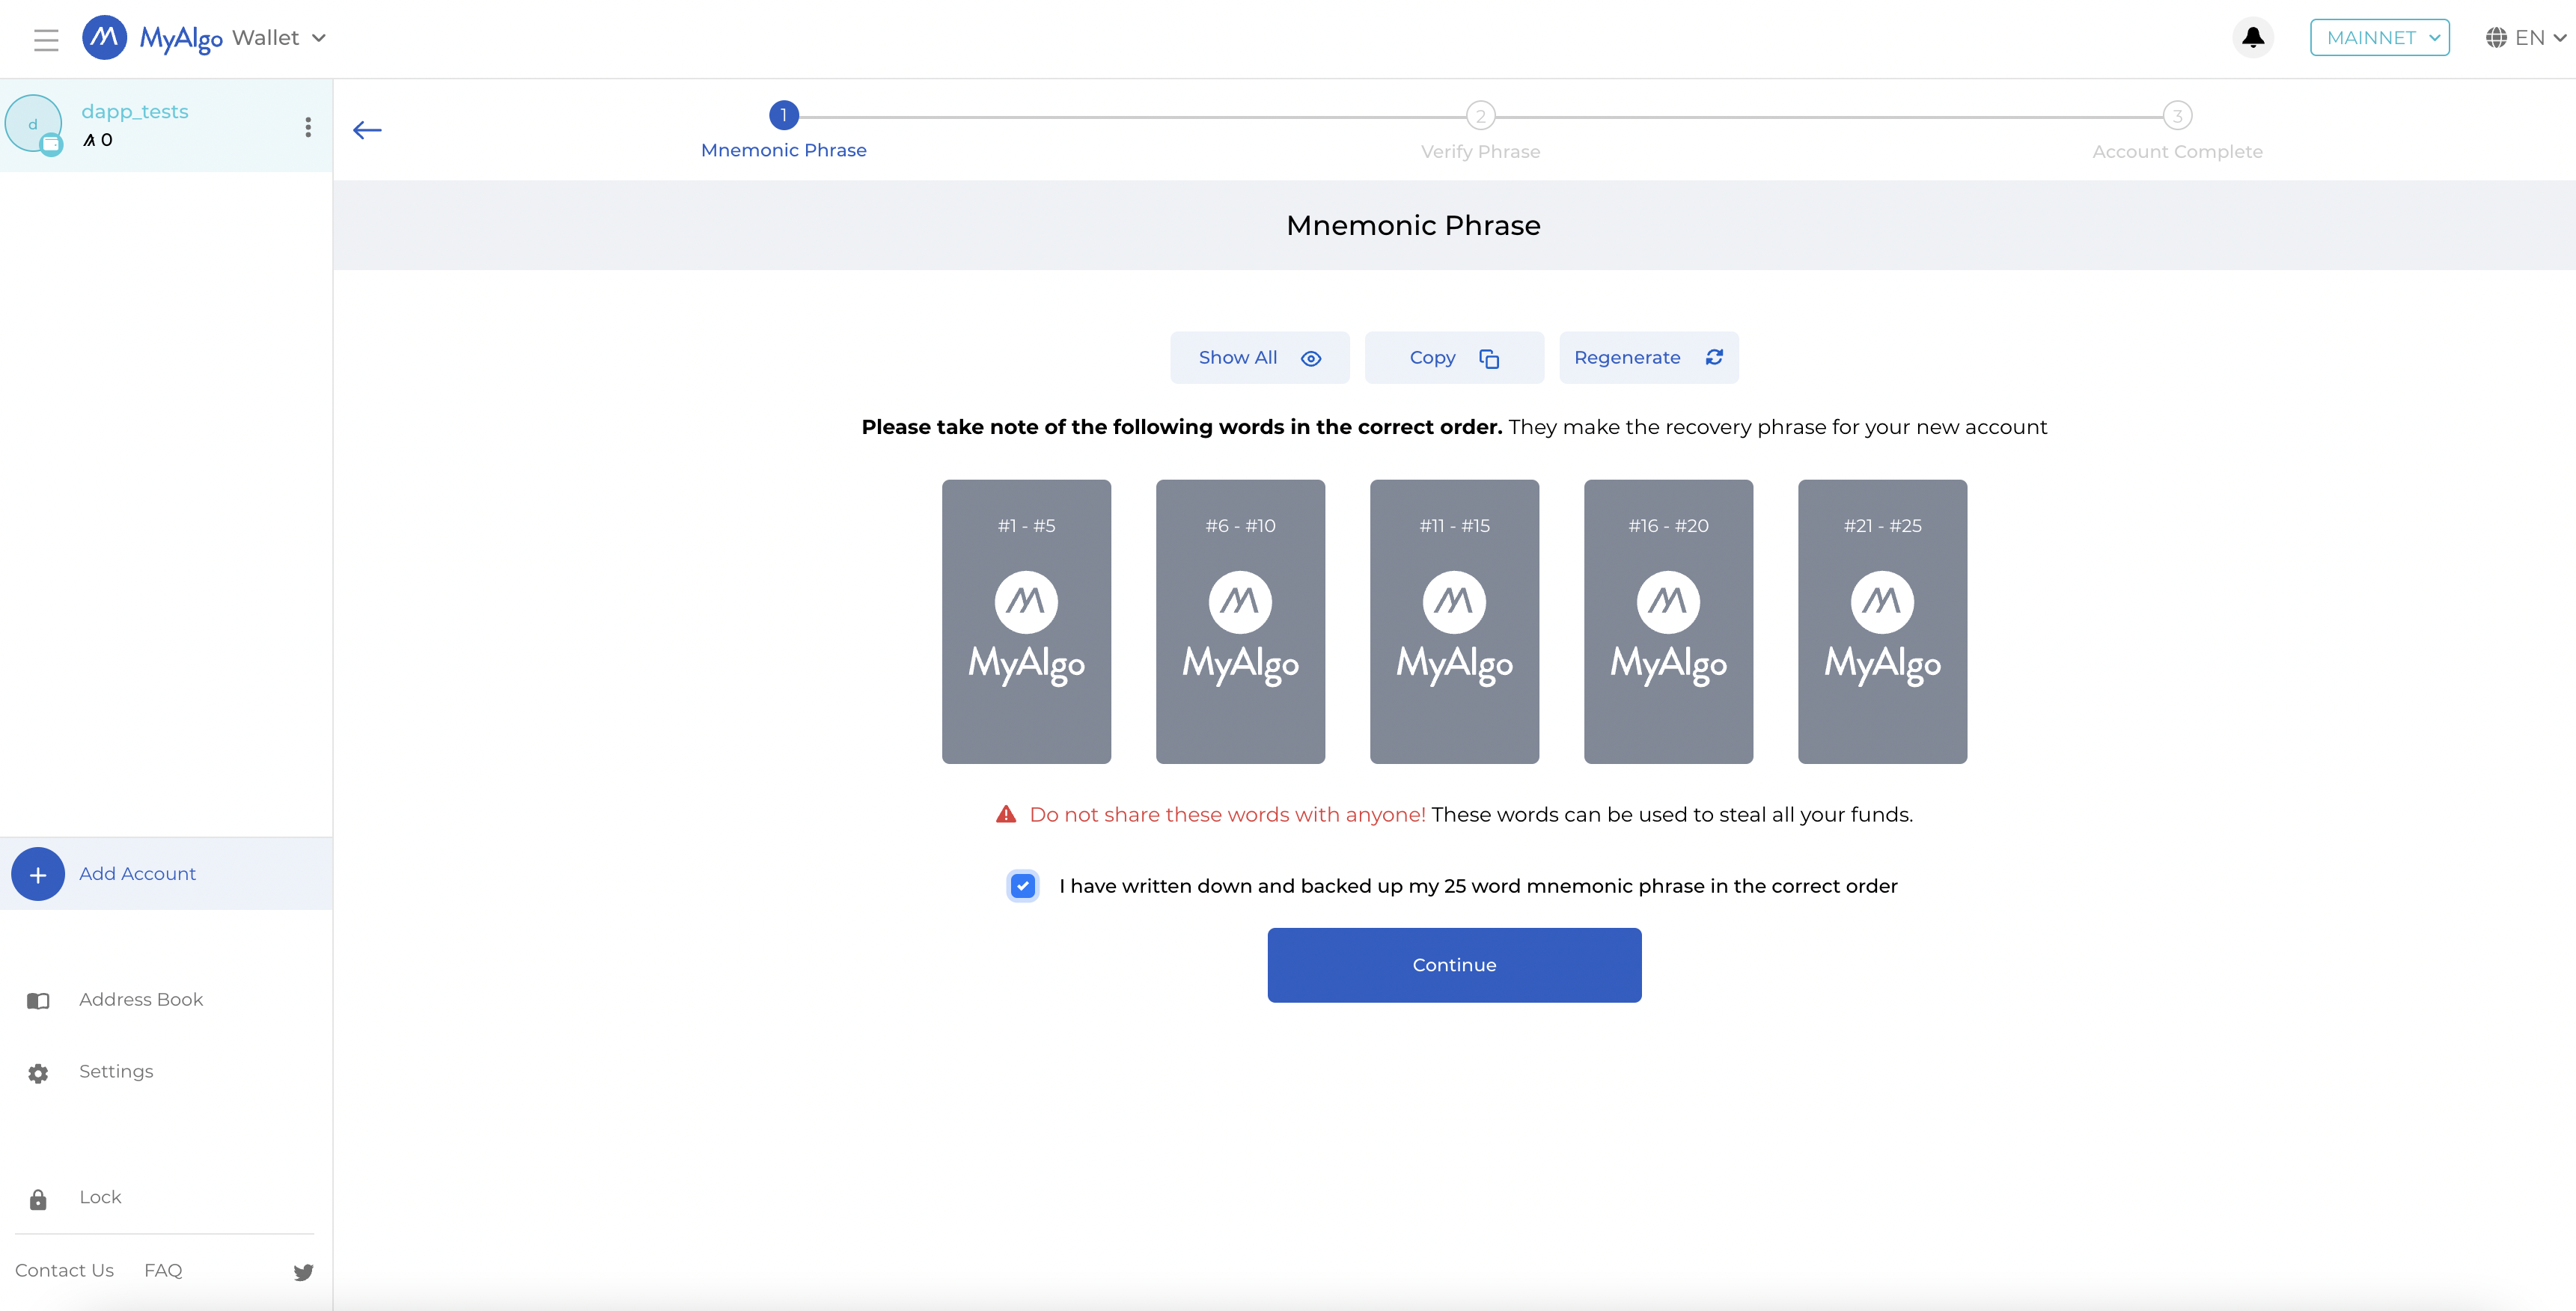Click the Add Account plus icon

pyautogui.click(x=38, y=874)
